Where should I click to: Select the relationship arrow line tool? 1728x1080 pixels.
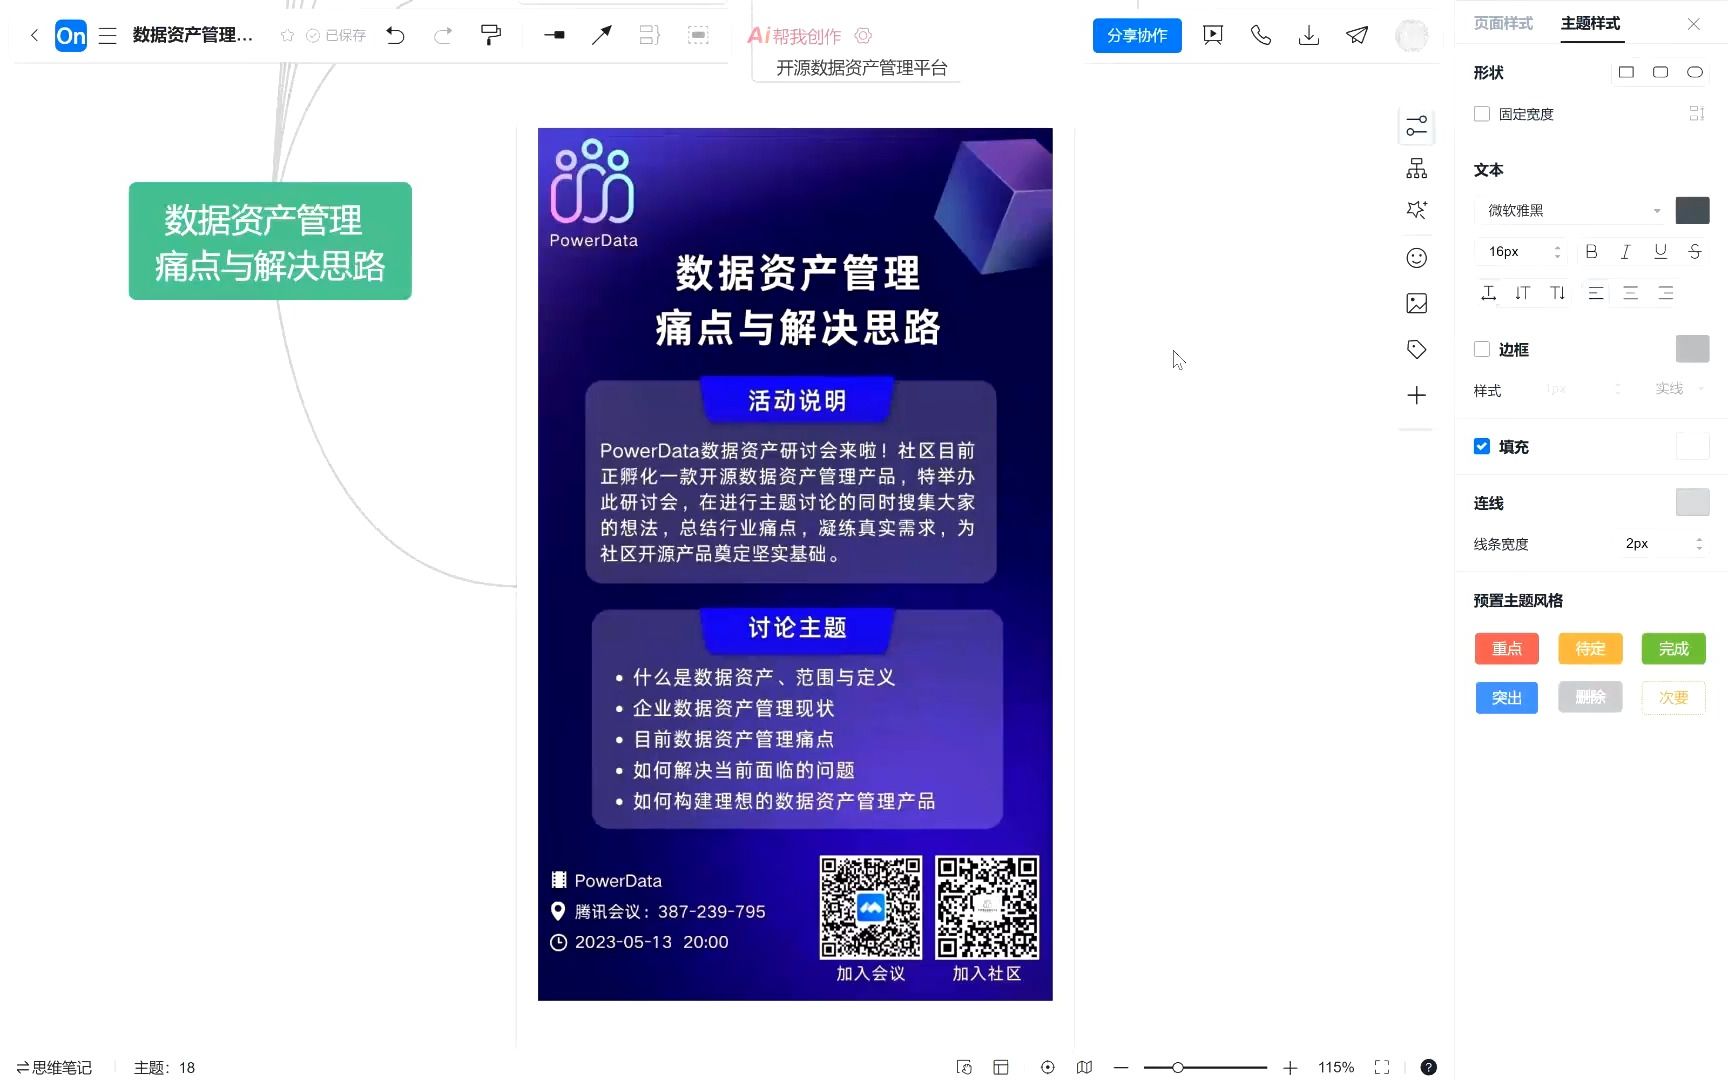coord(601,36)
